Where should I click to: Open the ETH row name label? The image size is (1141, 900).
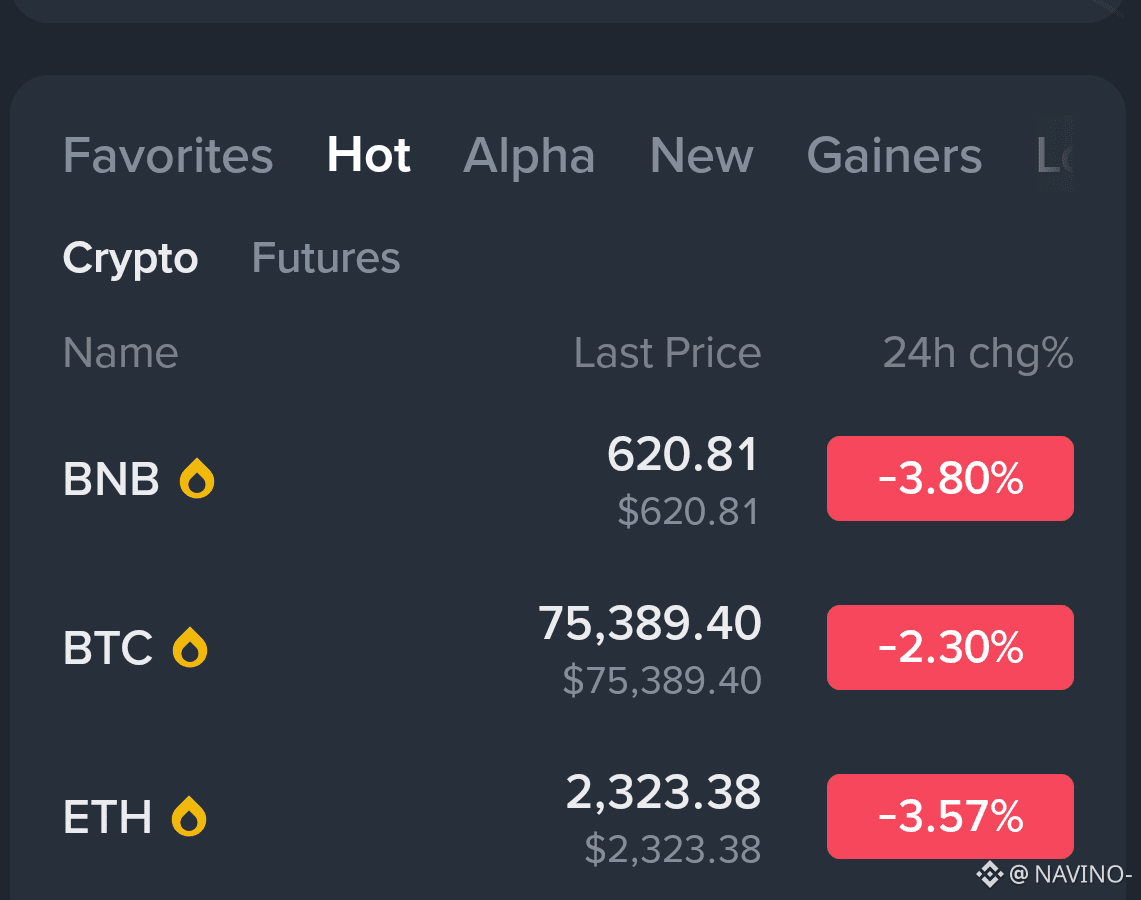pyautogui.click(x=108, y=816)
